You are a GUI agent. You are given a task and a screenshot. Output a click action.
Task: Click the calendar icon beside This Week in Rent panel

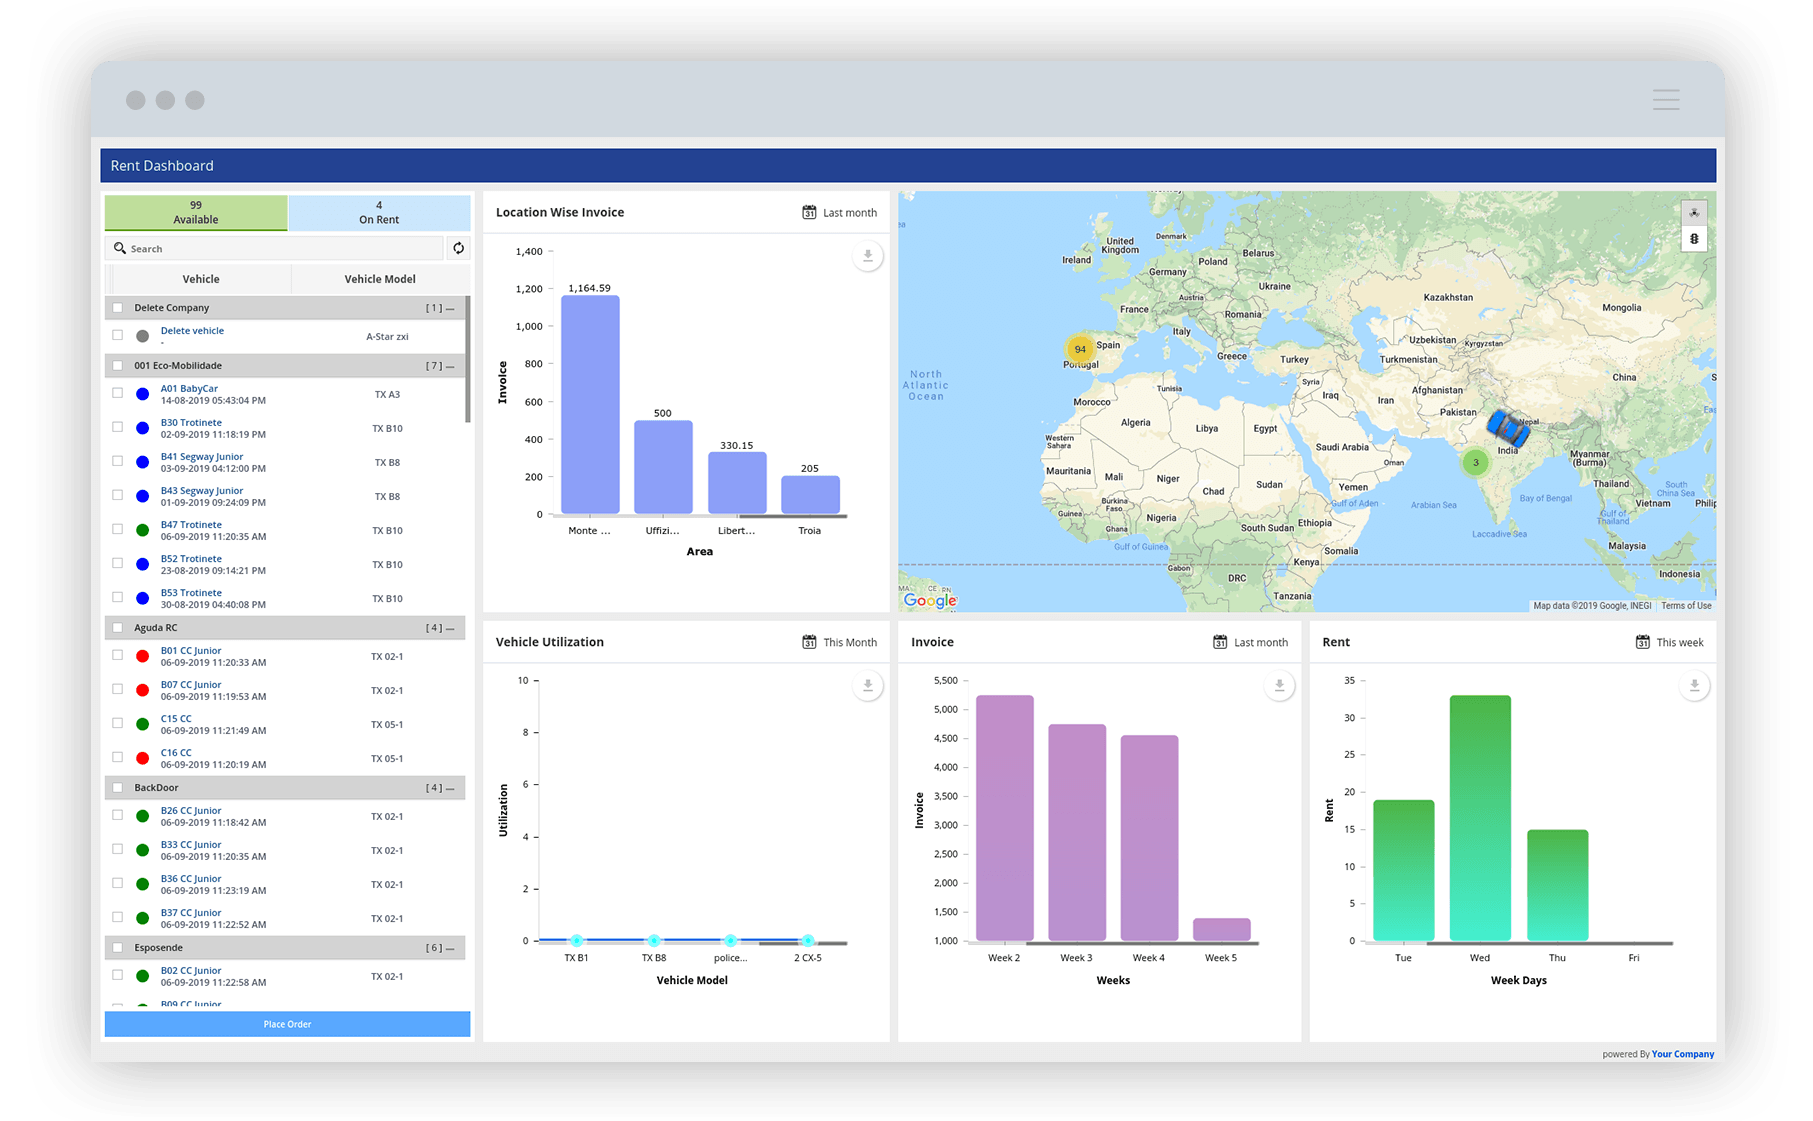1643,642
